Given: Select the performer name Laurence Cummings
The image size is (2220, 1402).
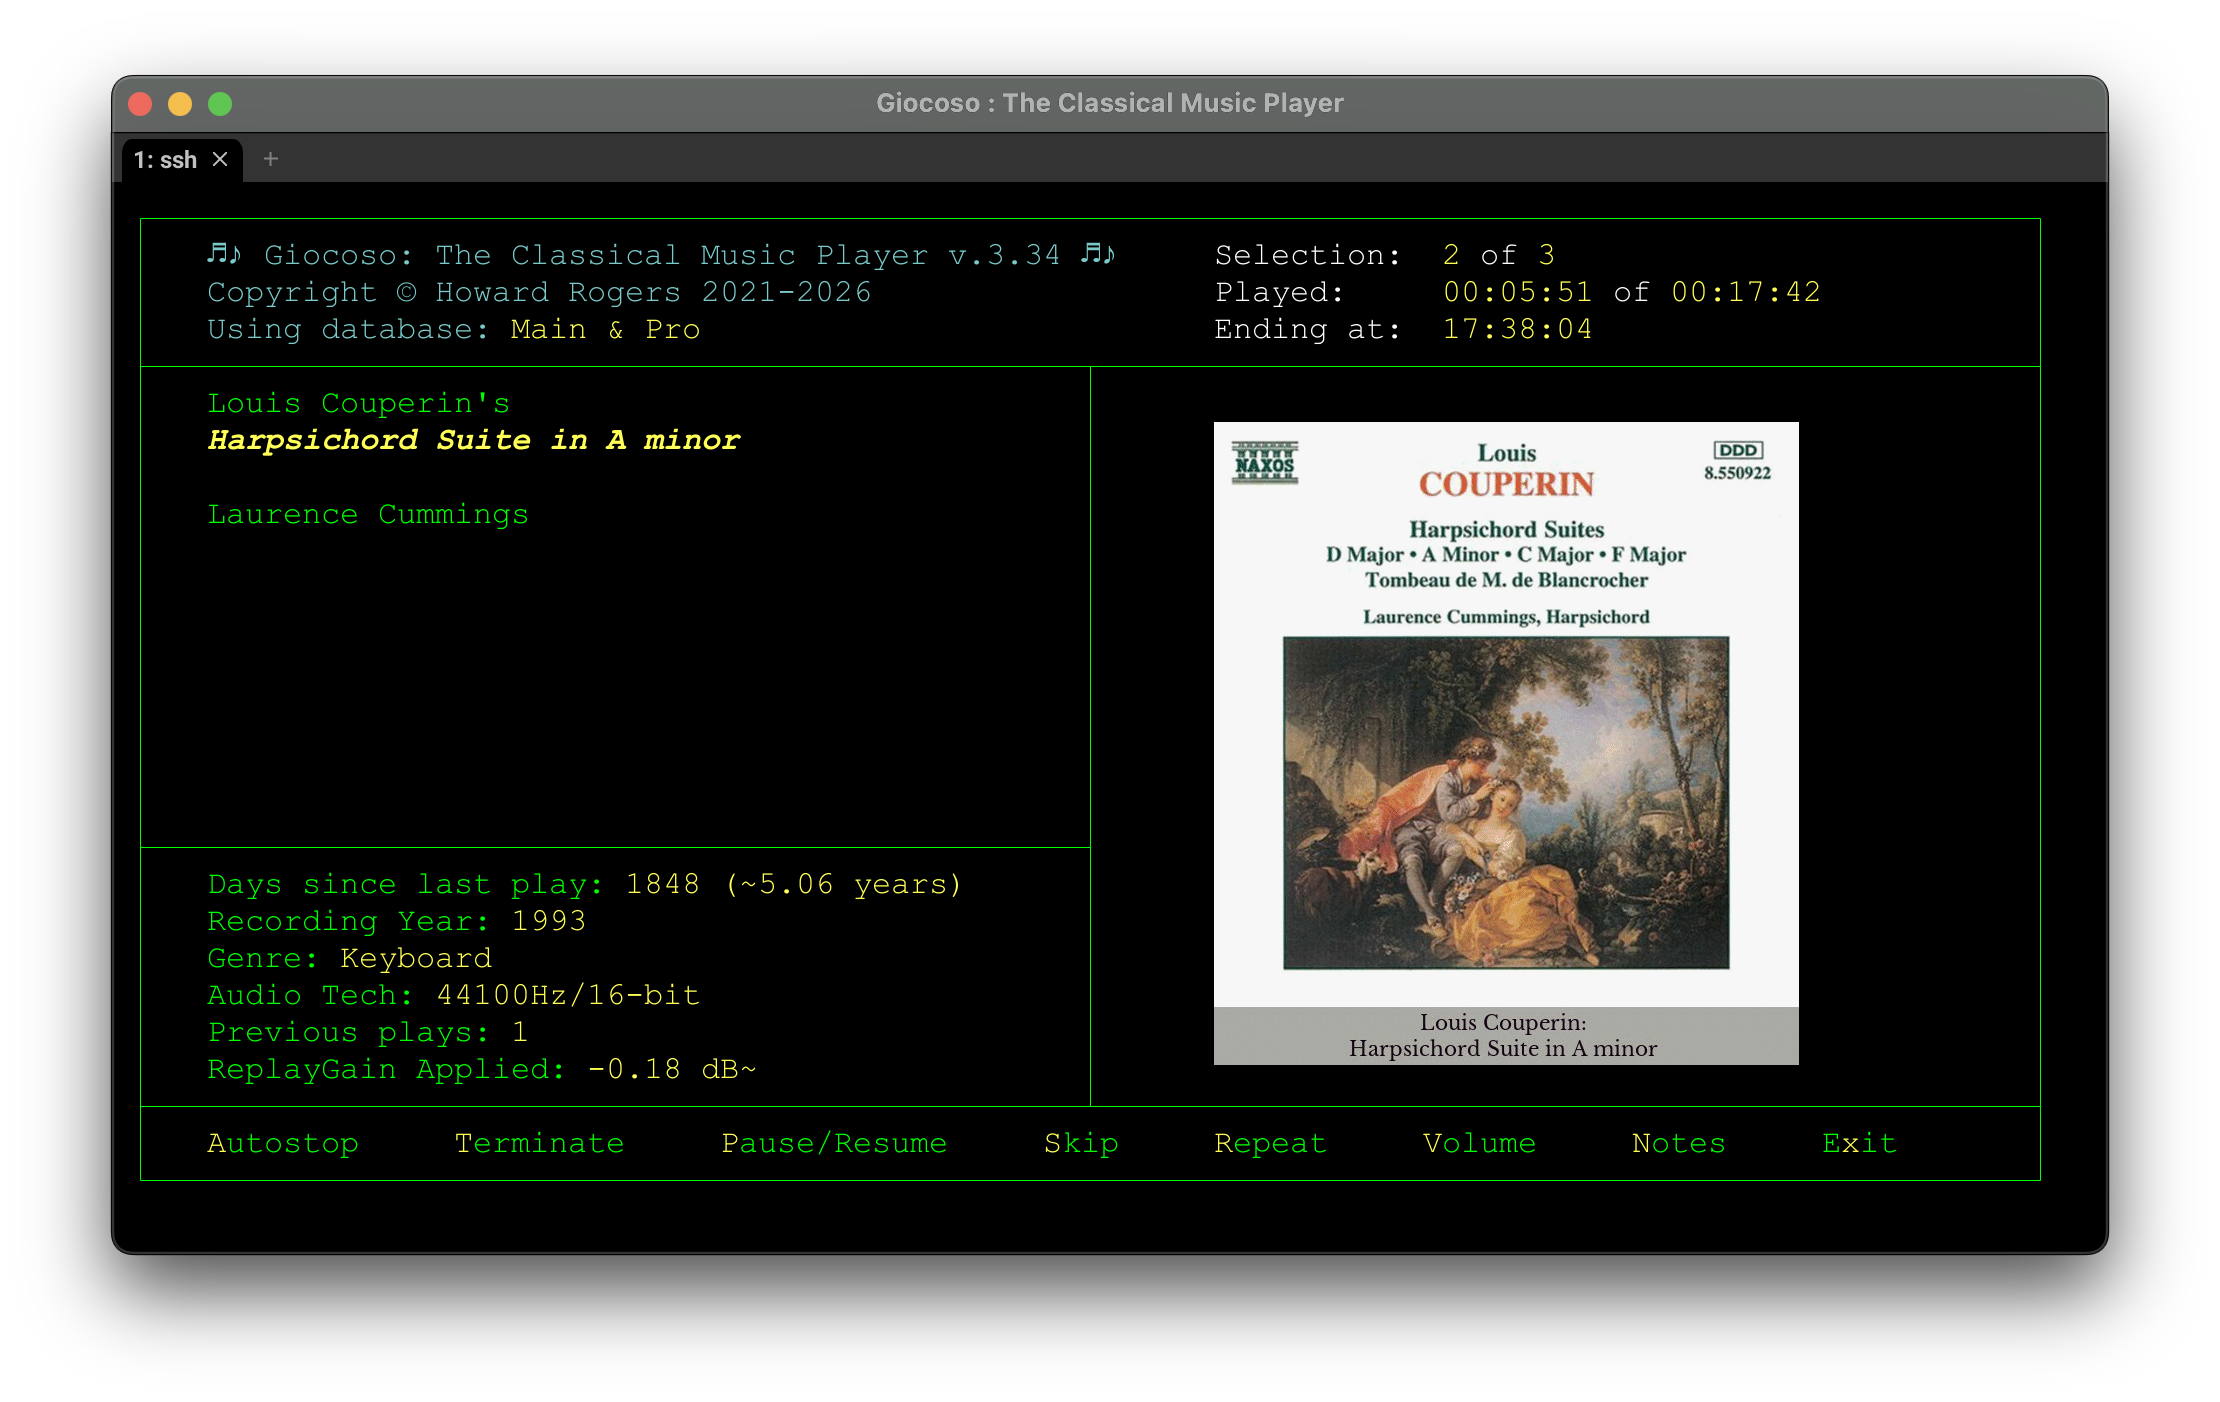Looking at the screenshot, I should click(x=368, y=514).
